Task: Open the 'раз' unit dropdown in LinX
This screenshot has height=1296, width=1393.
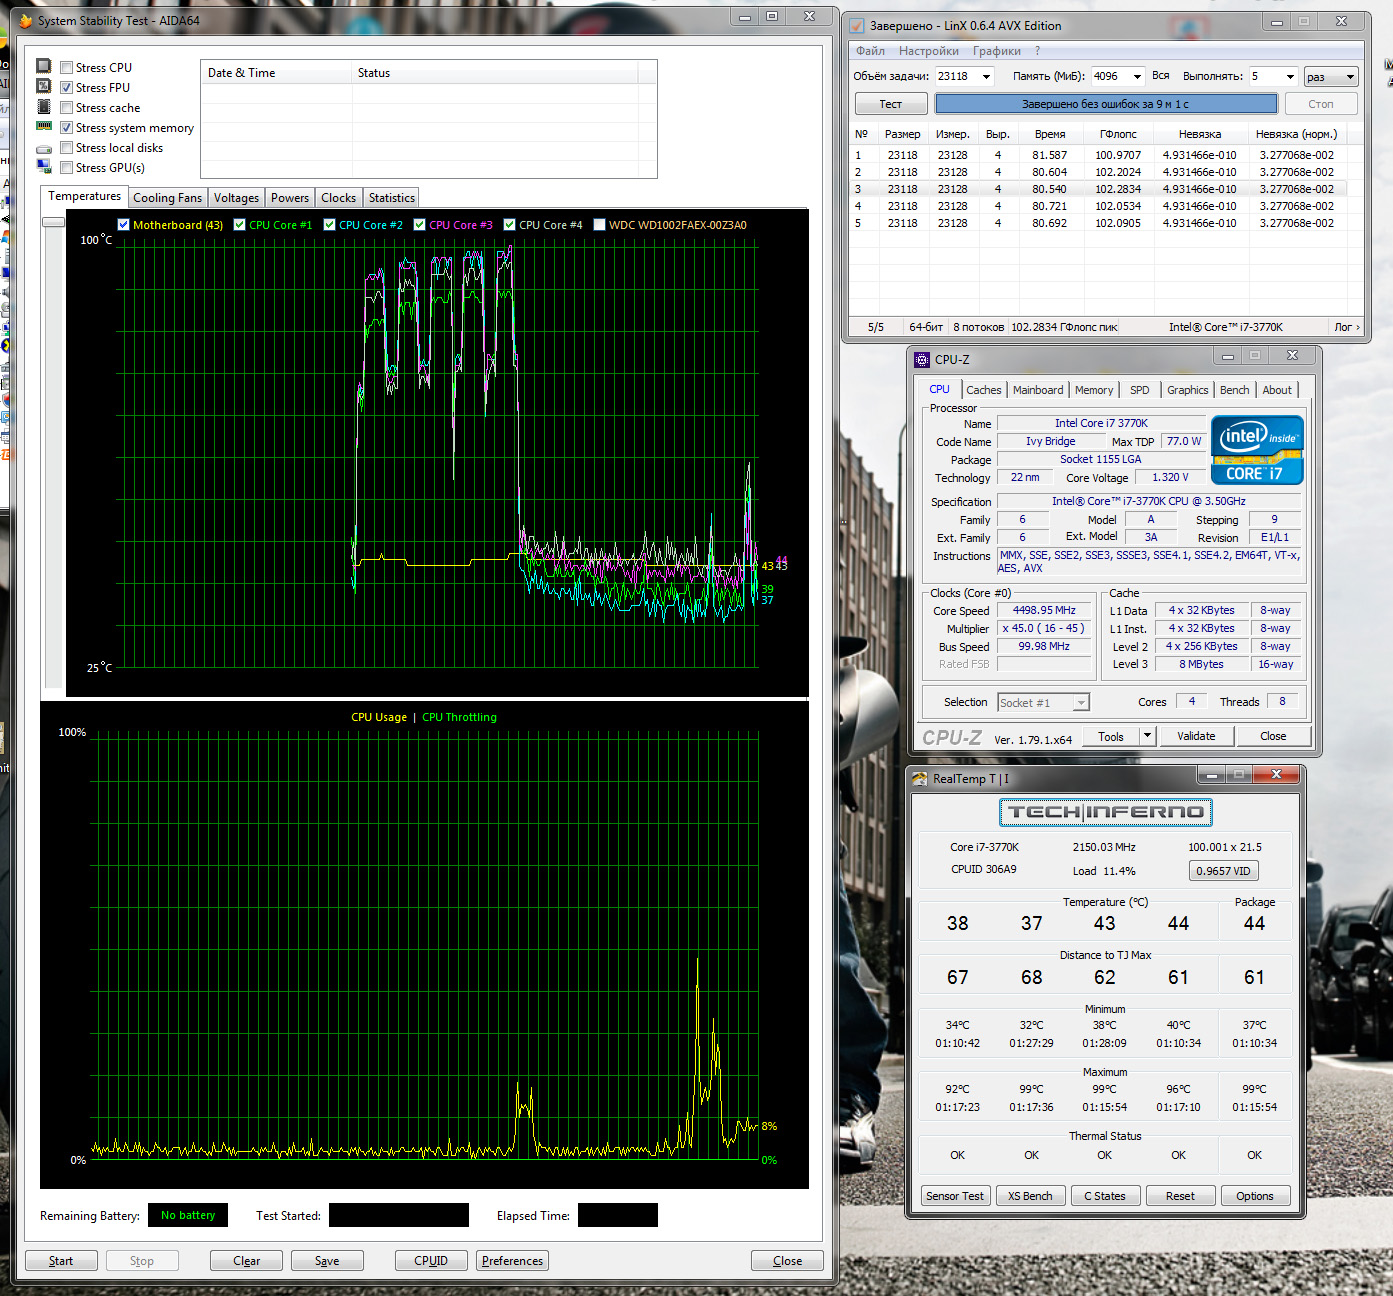Action: pos(1331,76)
